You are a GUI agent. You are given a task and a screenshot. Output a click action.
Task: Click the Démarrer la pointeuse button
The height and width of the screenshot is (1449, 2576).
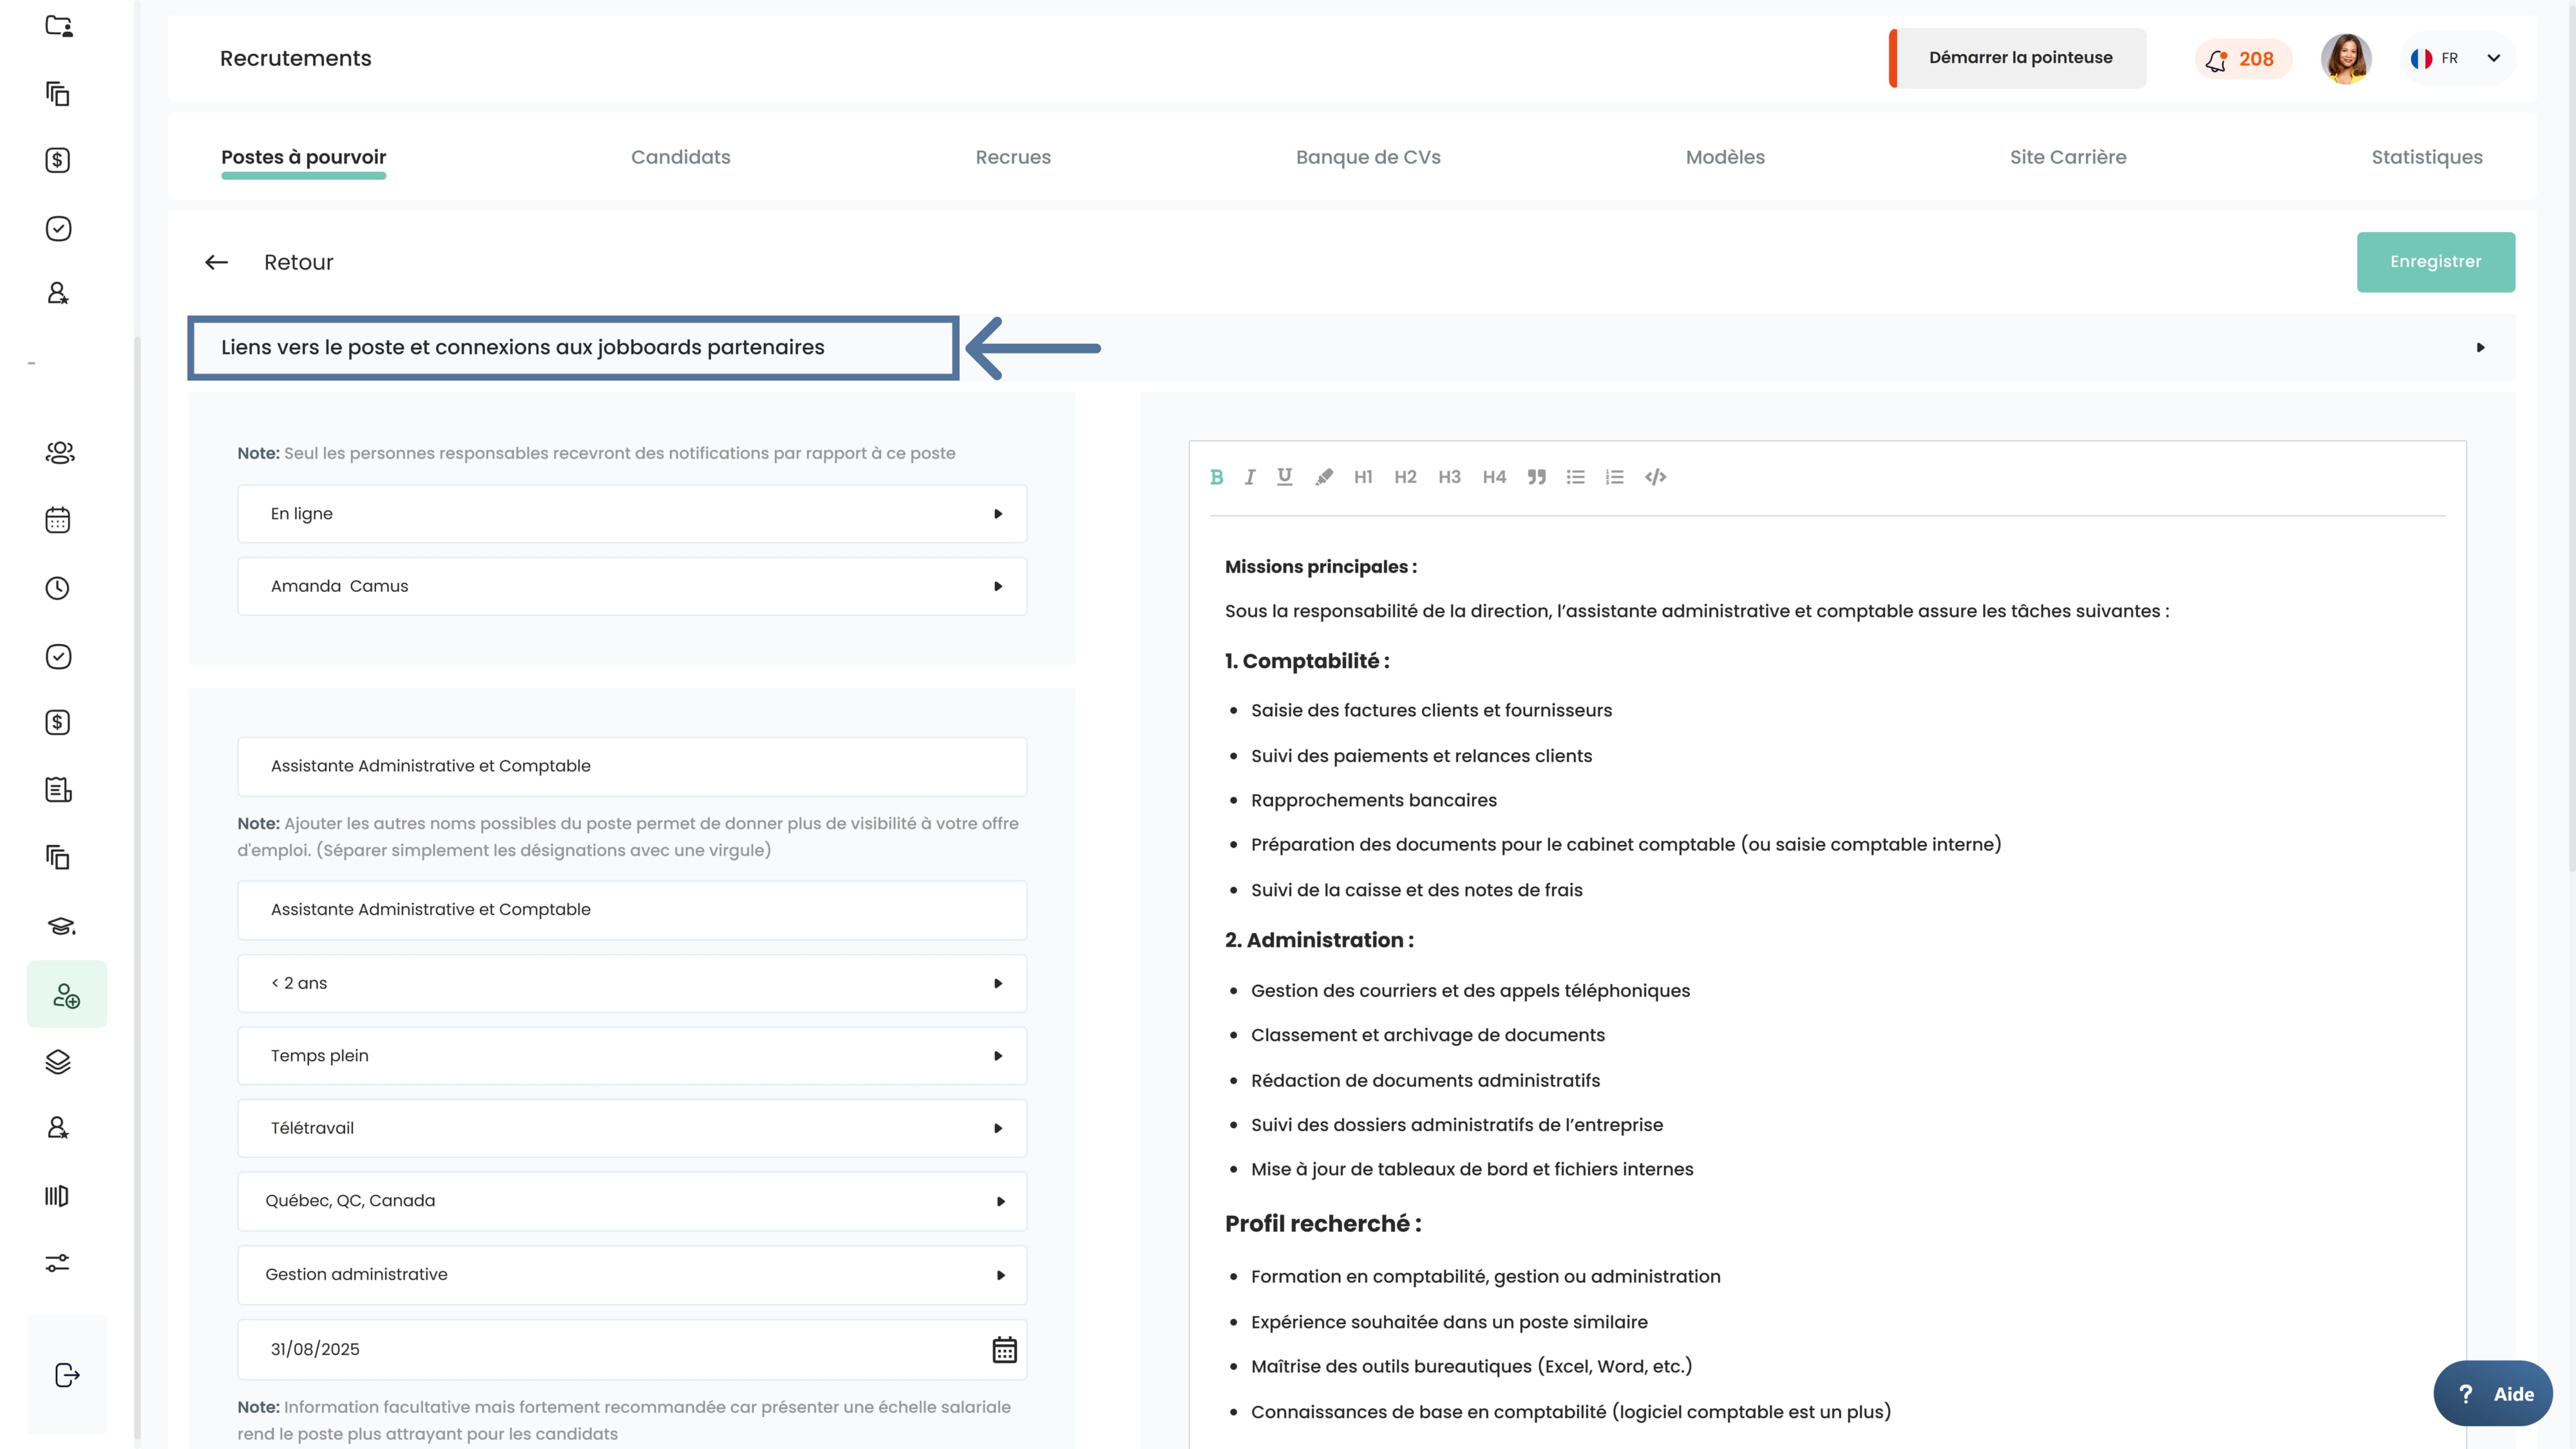click(x=2020, y=58)
